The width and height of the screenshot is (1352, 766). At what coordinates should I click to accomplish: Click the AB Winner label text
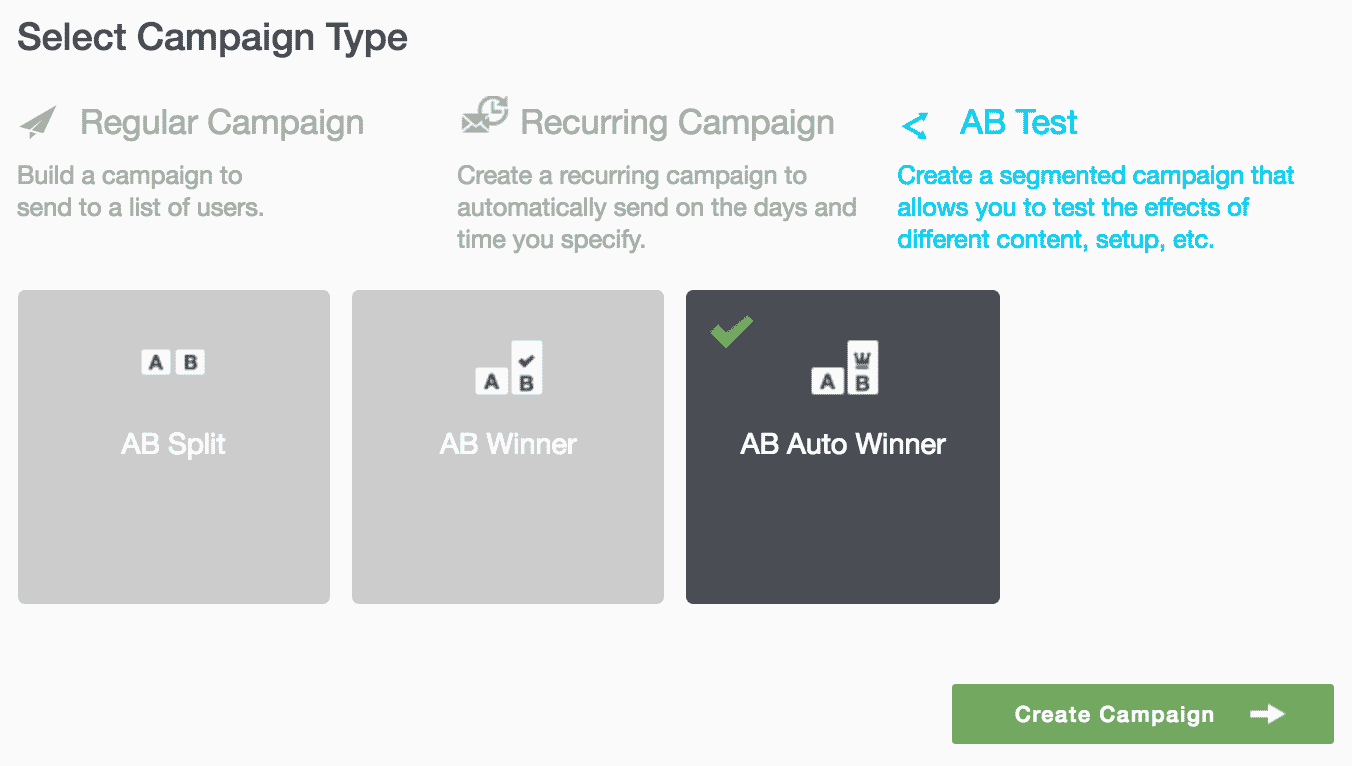pos(508,444)
